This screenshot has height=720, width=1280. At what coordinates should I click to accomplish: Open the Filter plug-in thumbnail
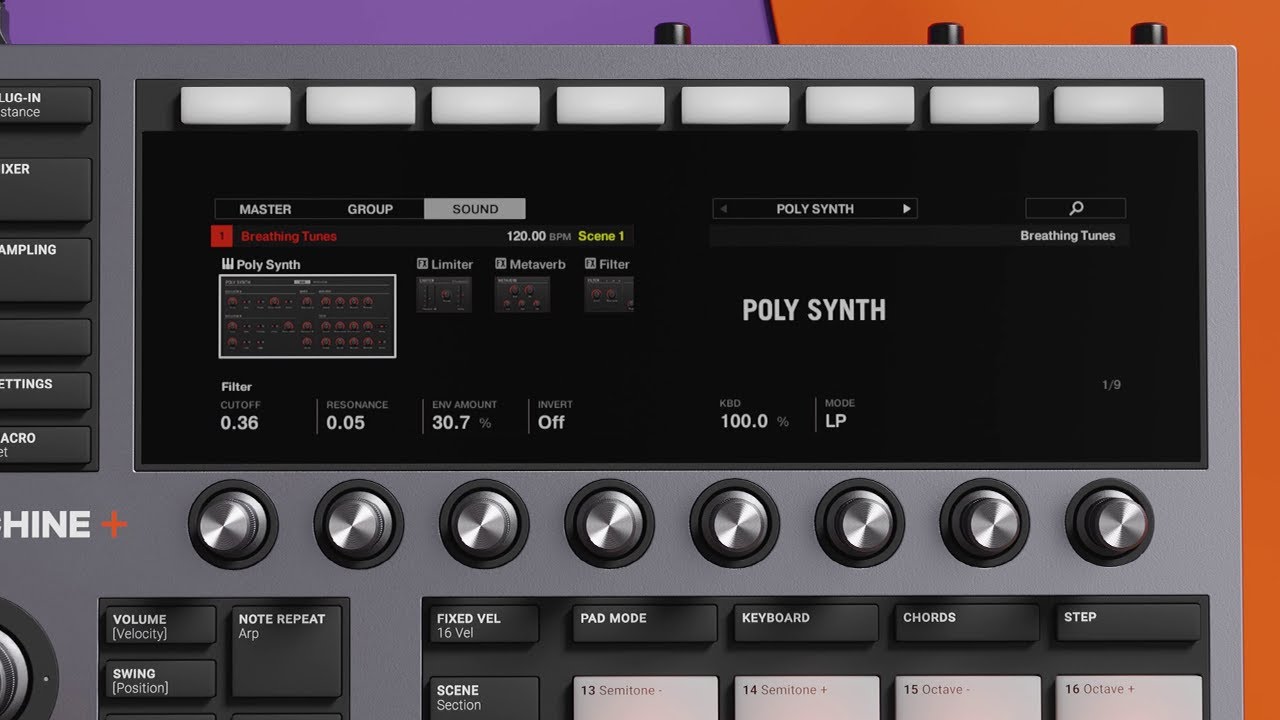point(609,294)
